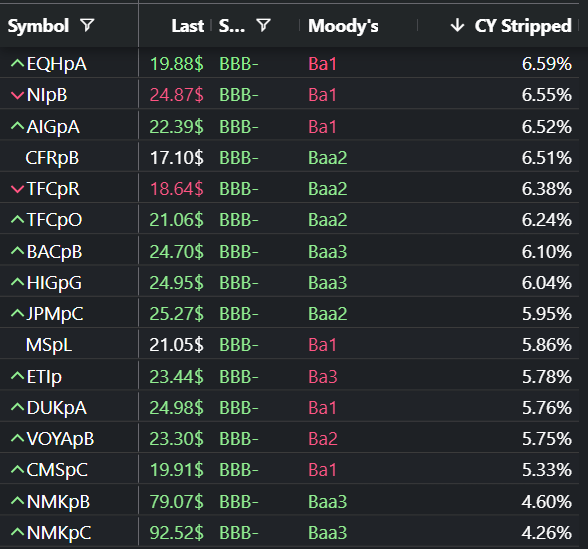Click the 17.10$ last price
The width and height of the screenshot is (588, 549).
coord(177,158)
